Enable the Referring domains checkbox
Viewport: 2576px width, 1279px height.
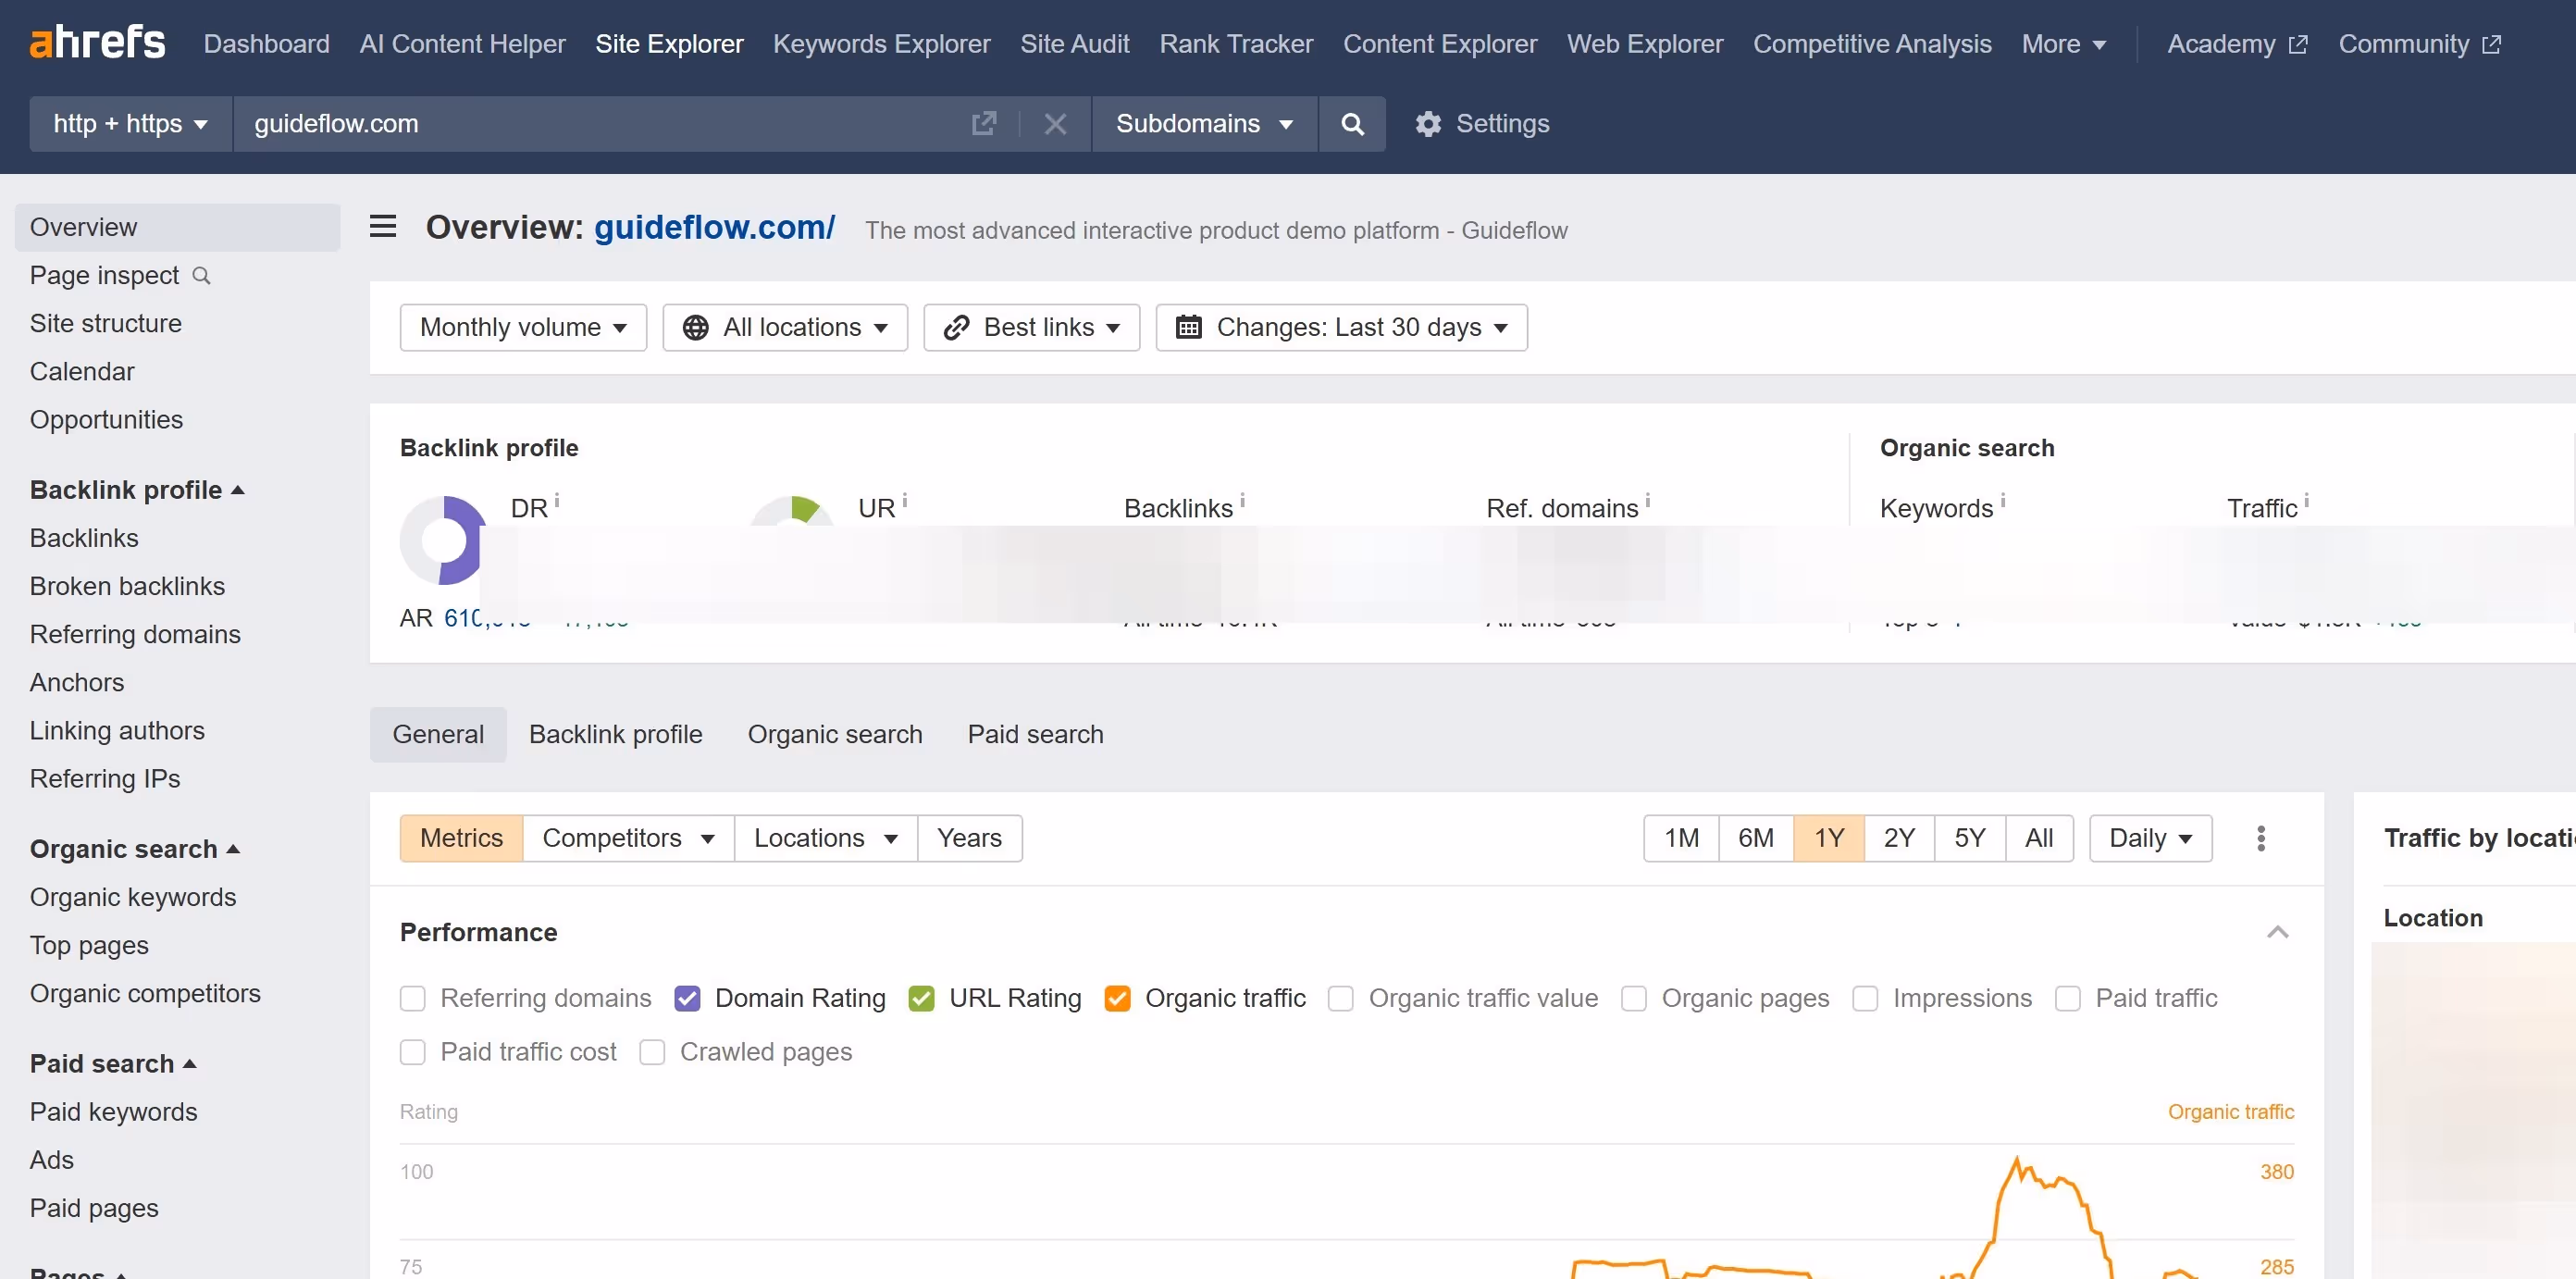412,998
